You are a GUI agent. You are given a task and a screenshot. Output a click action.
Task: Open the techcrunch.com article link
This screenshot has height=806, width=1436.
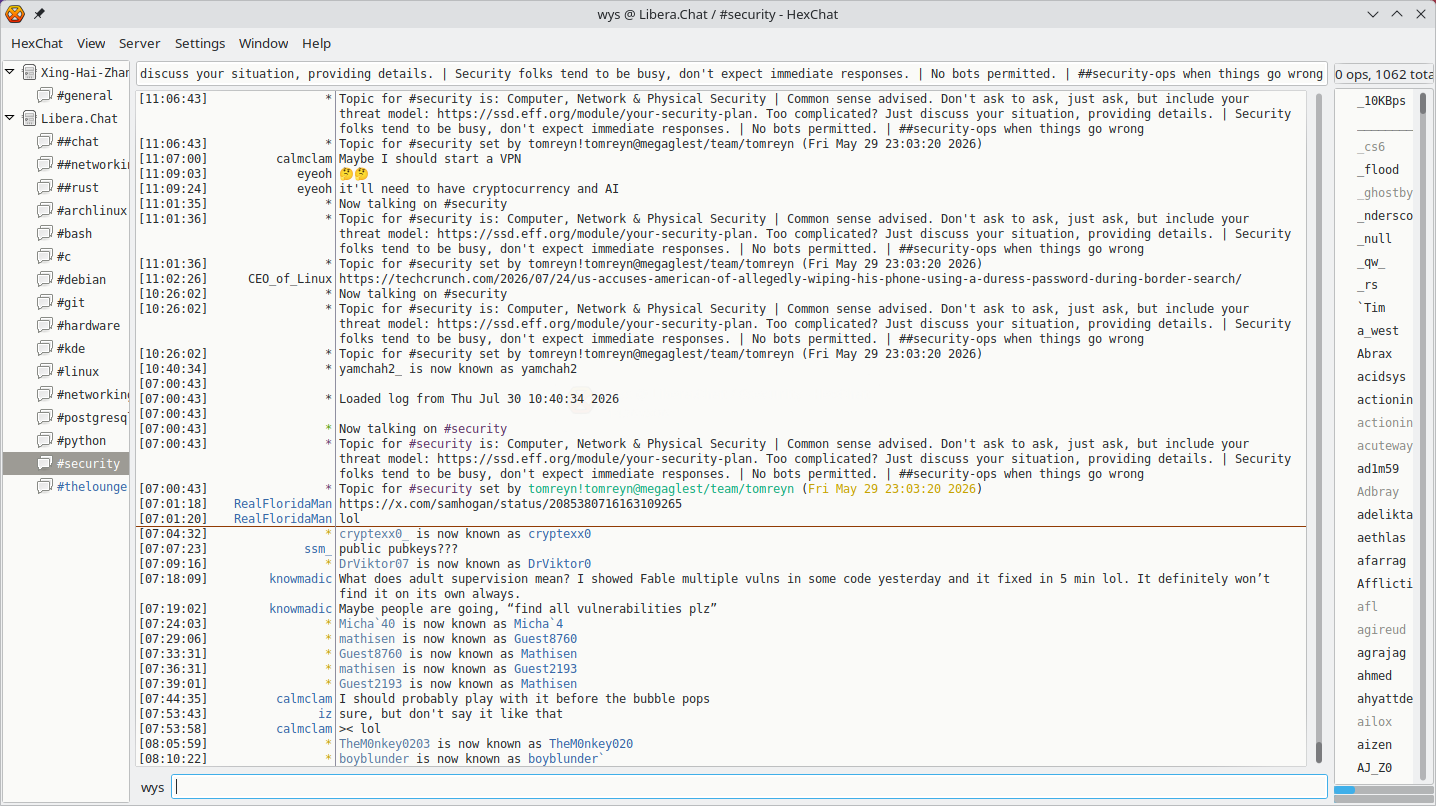790,279
